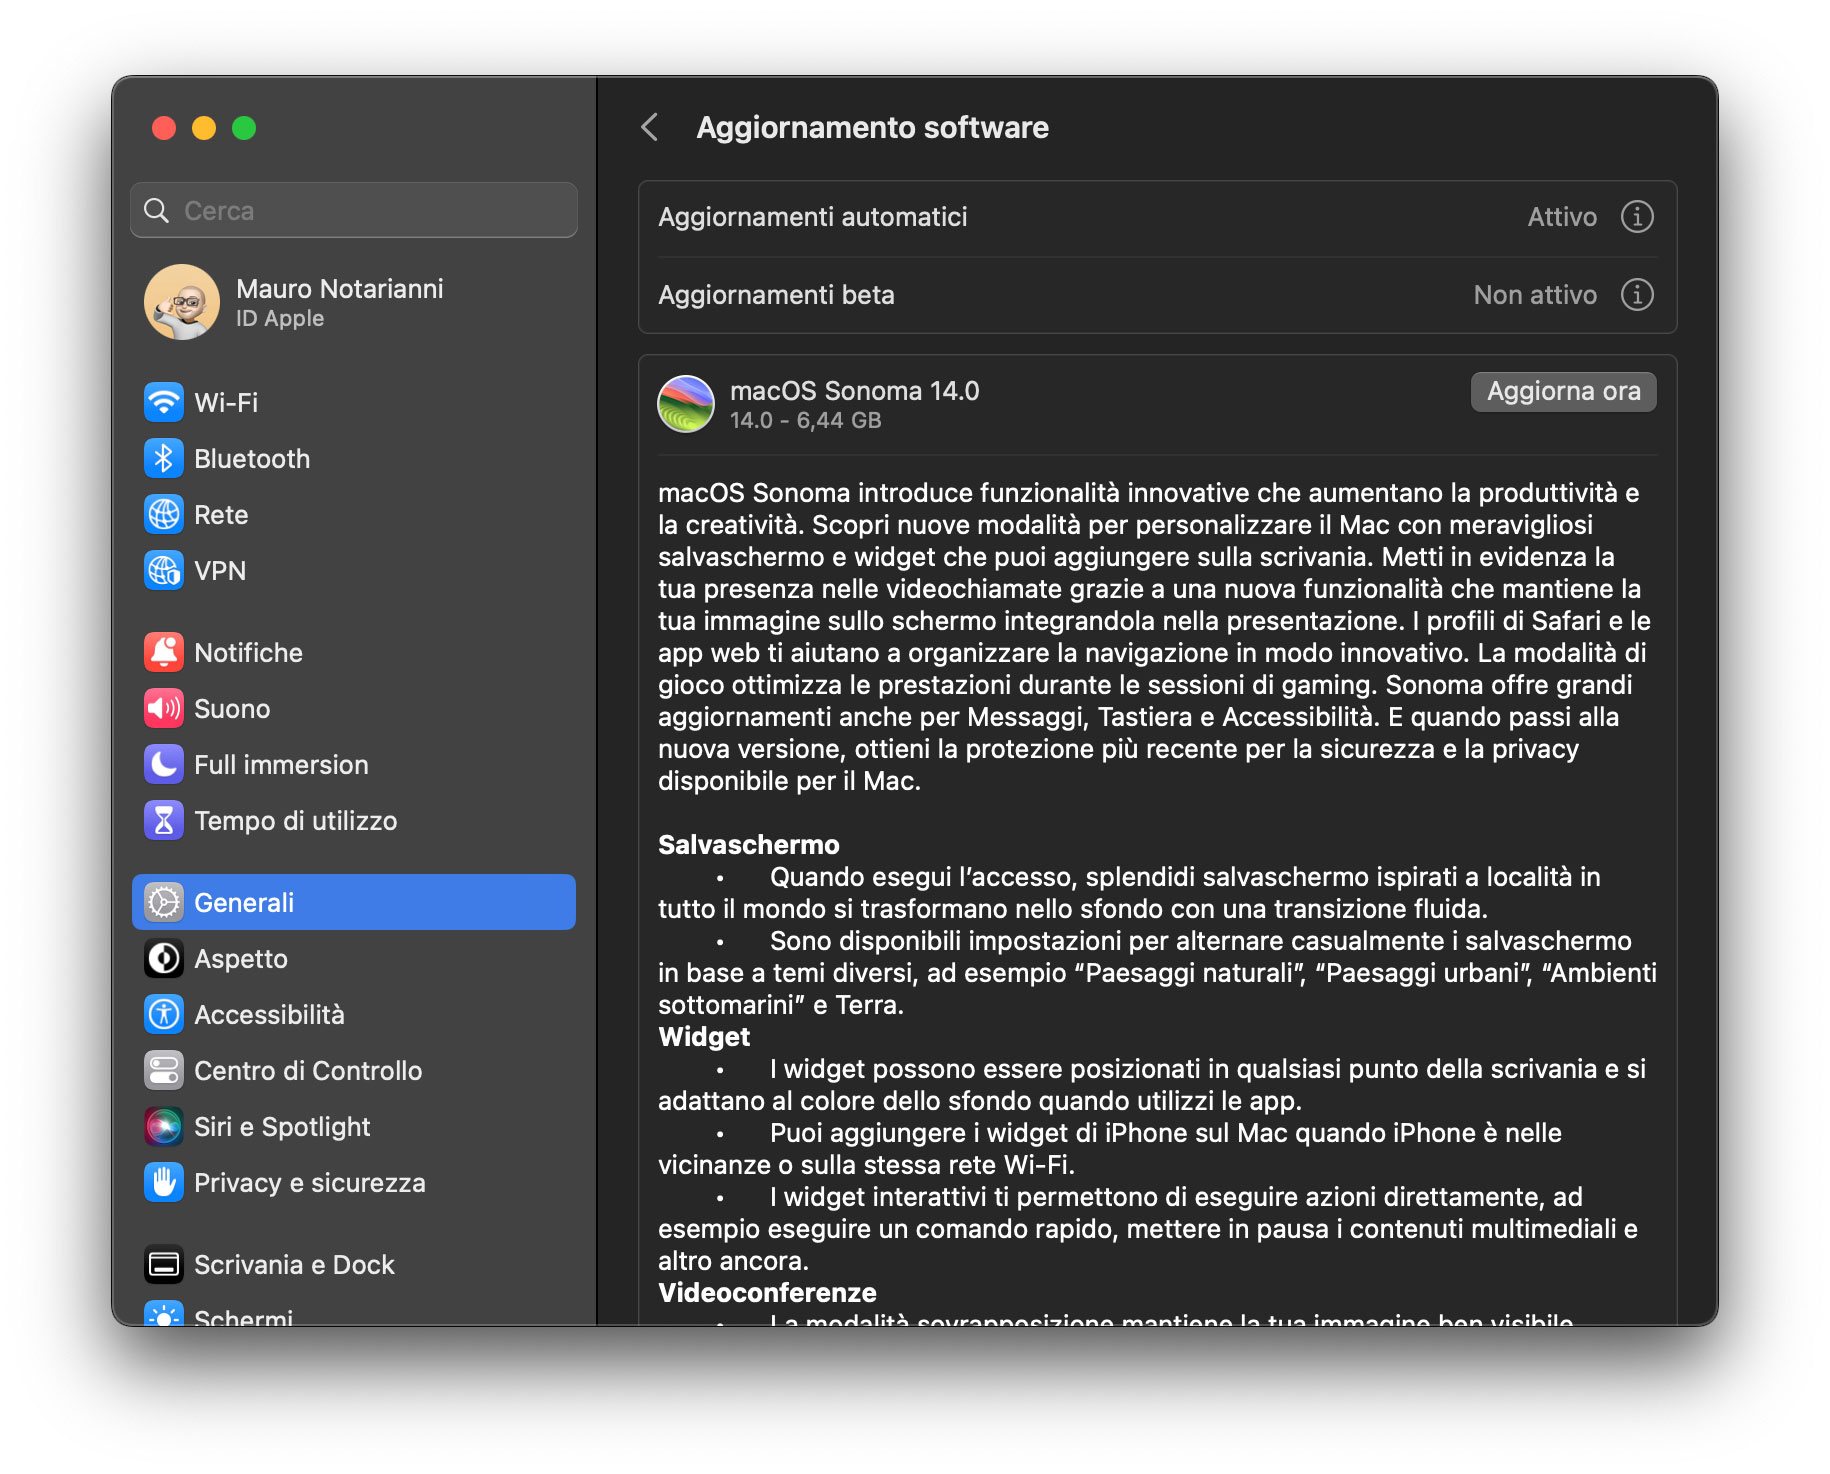Open the Aspetto settings pane

354,959
